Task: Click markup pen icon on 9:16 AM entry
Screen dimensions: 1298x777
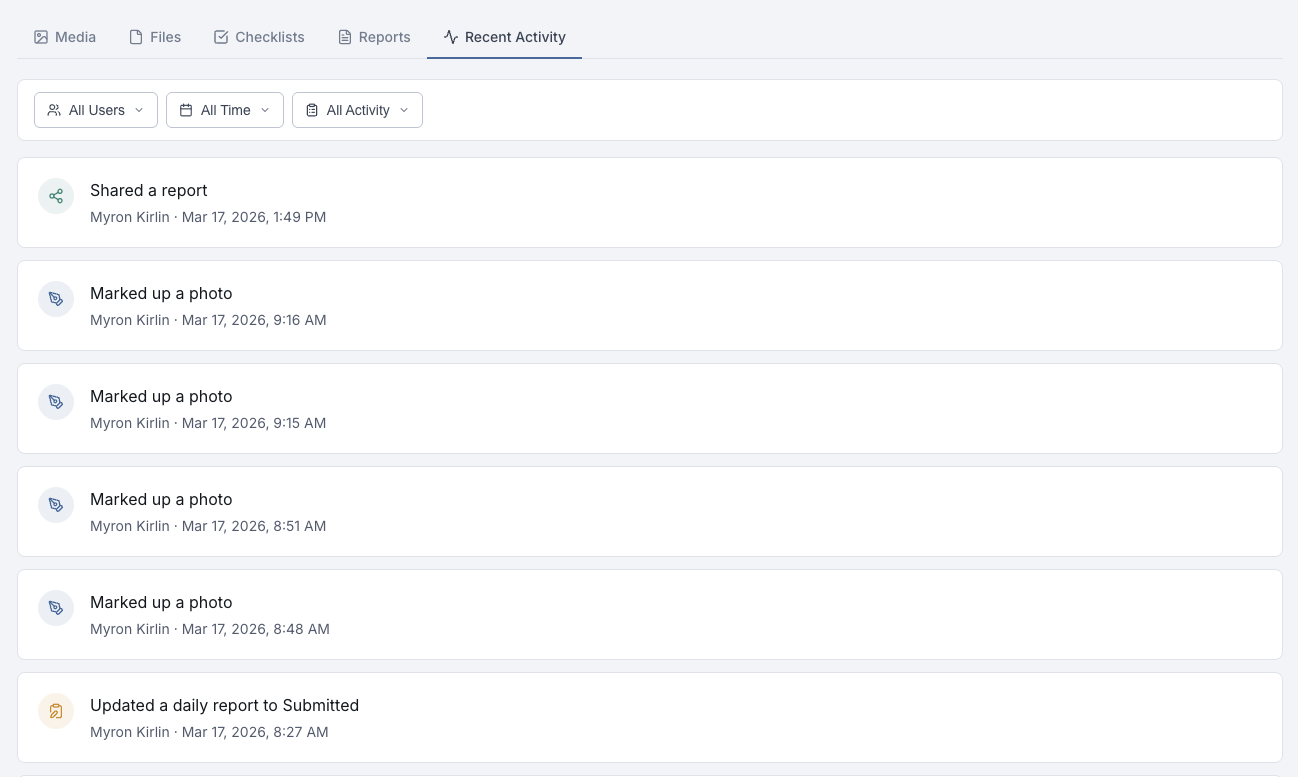Action: coord(56,299)
